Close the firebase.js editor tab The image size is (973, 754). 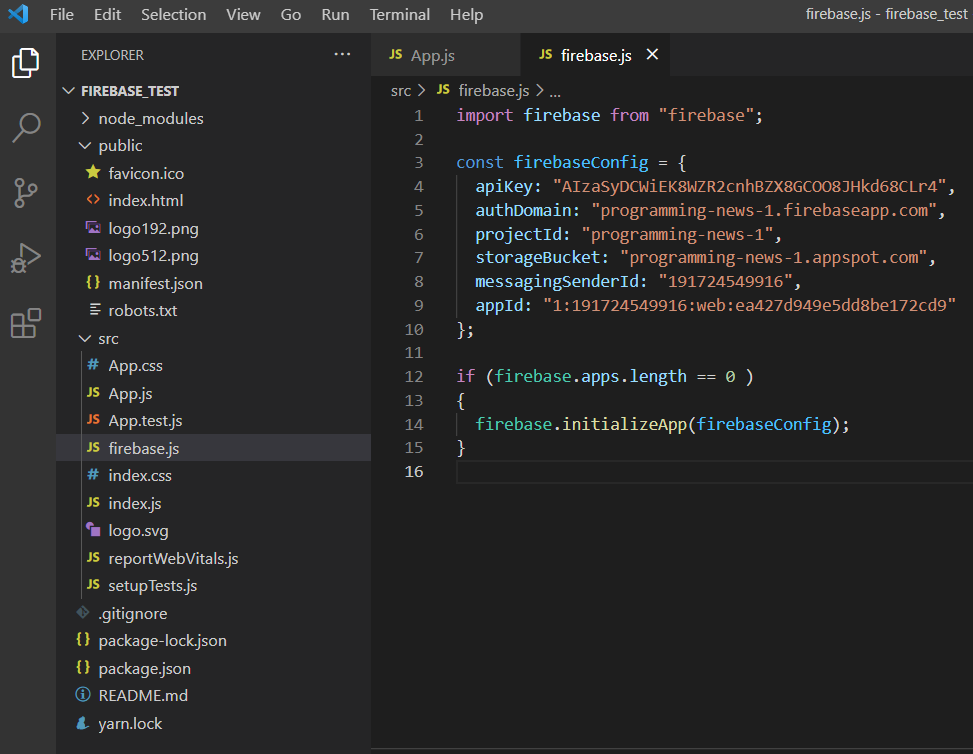coord(652,55)
